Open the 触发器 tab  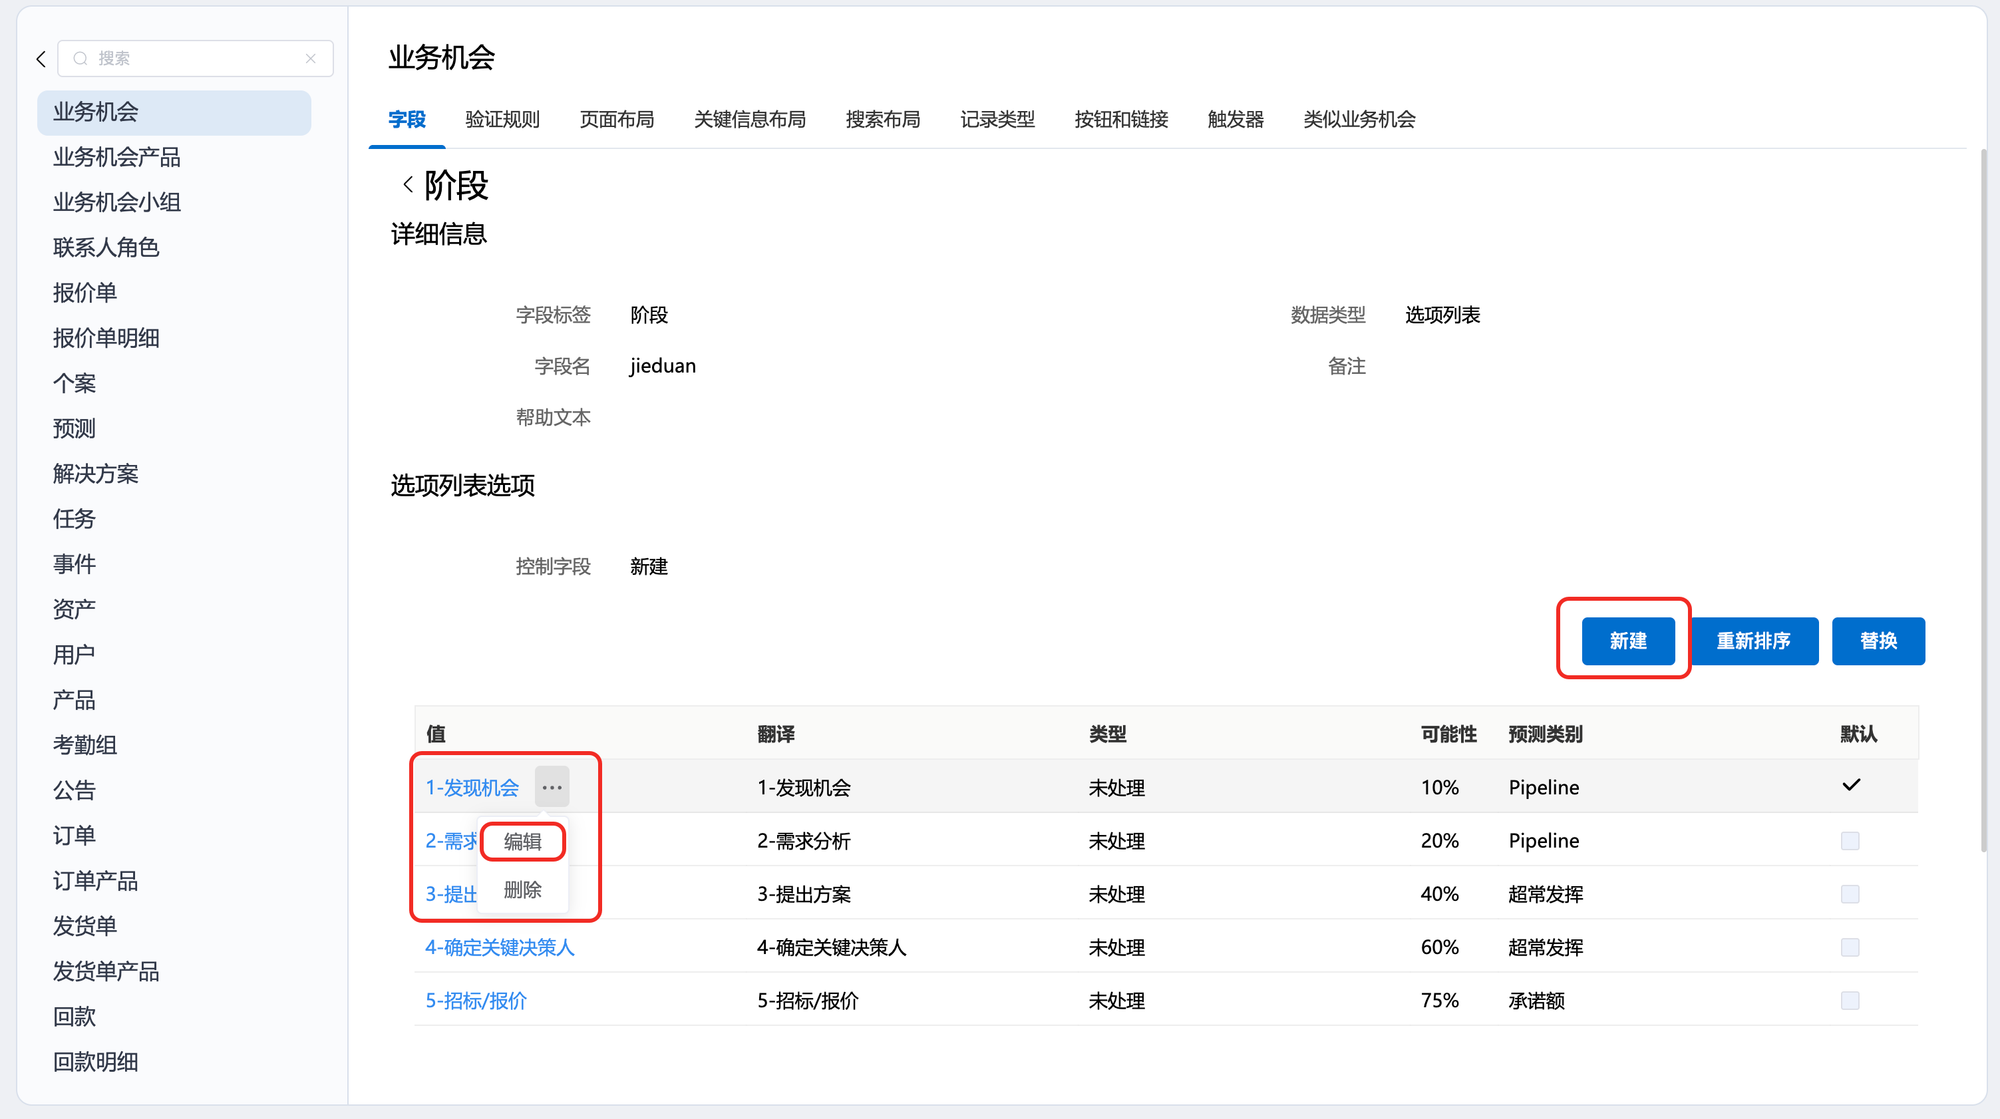coord(1235,120)
